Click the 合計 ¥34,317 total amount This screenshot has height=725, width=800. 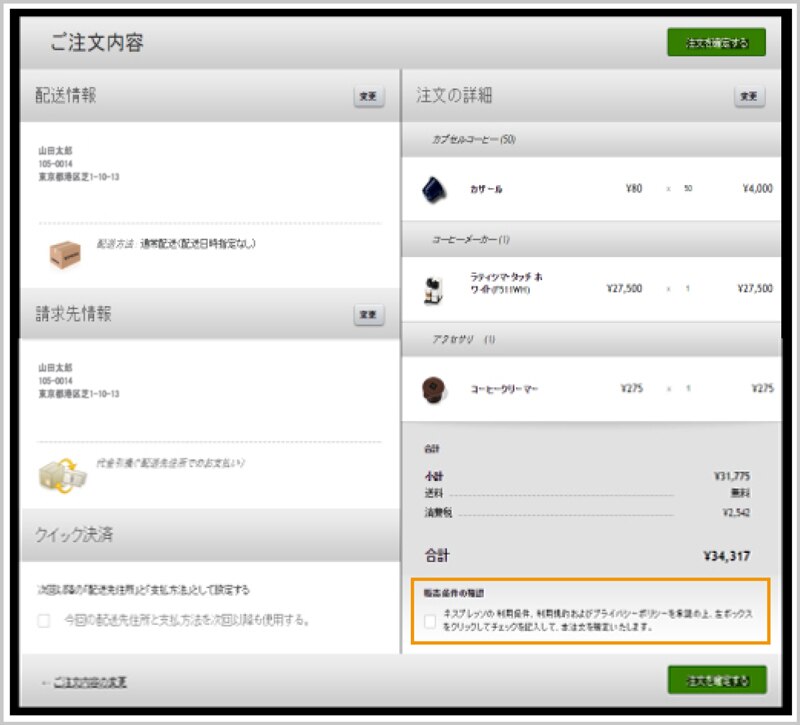725,556
